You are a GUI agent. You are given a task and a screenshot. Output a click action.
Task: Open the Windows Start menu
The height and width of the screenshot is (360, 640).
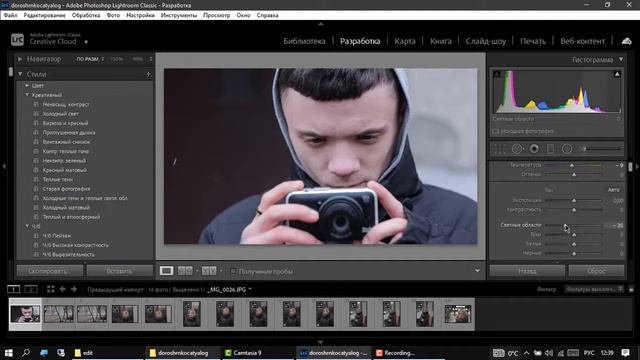click(x=9, y=353)
